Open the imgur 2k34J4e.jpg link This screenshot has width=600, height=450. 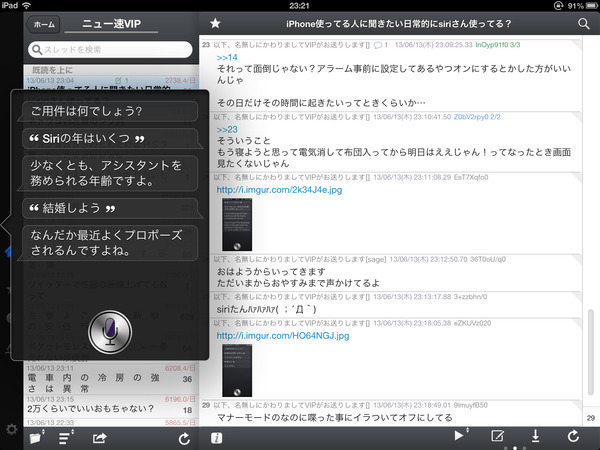click(x=279, y=190)
